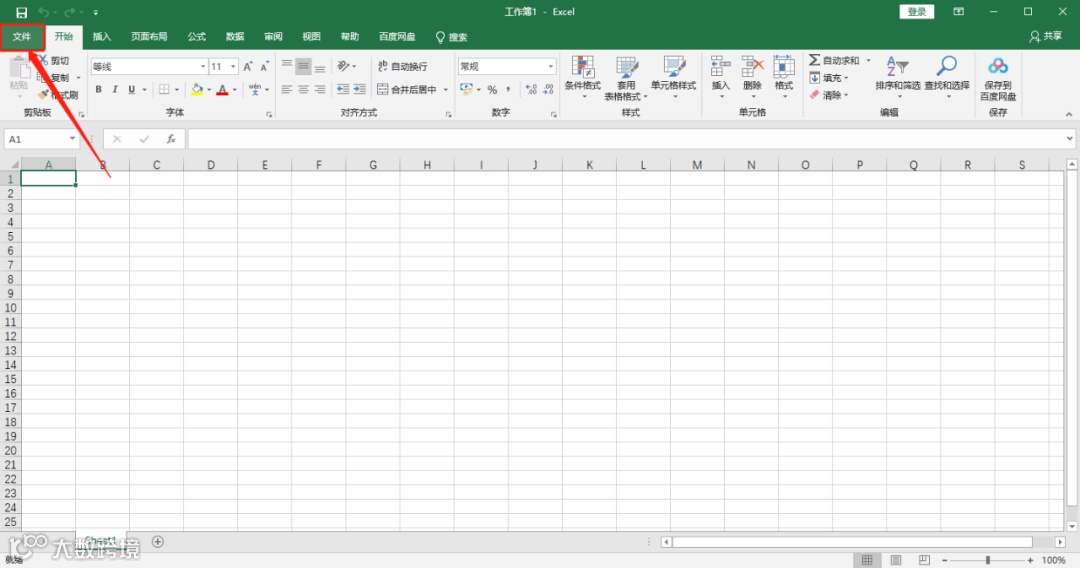The width and height of the screenshot is (1080, 568).
Task: Open the borders dropdown arrow
Action: pos(177,90)
